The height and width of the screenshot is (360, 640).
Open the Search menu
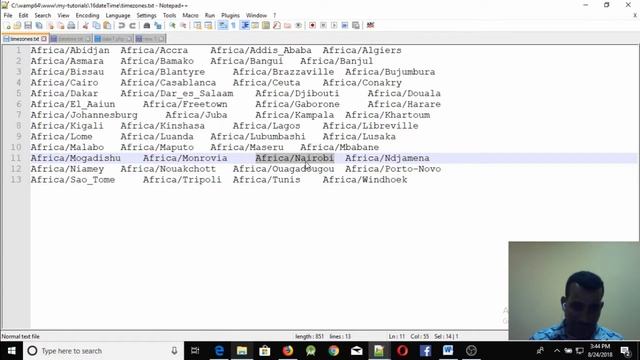point(42,16)
